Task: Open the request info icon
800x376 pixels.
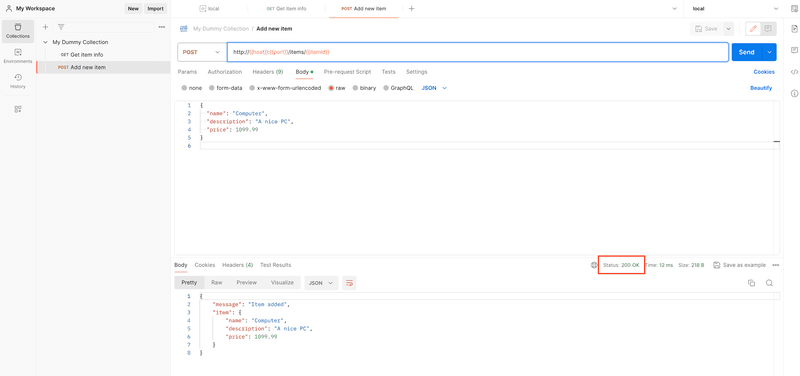Action: click(x=794, y=93)
